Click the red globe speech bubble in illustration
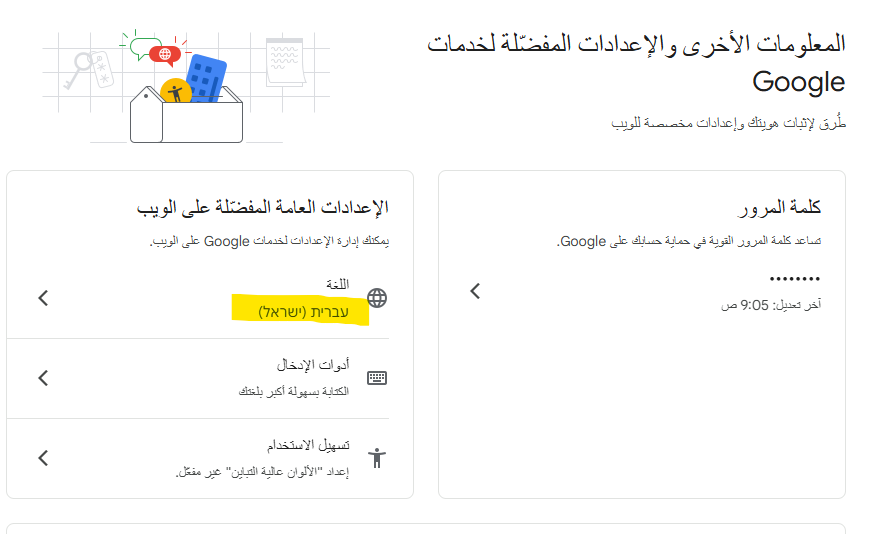The image size is (879, 534). [x=163, y=53]
